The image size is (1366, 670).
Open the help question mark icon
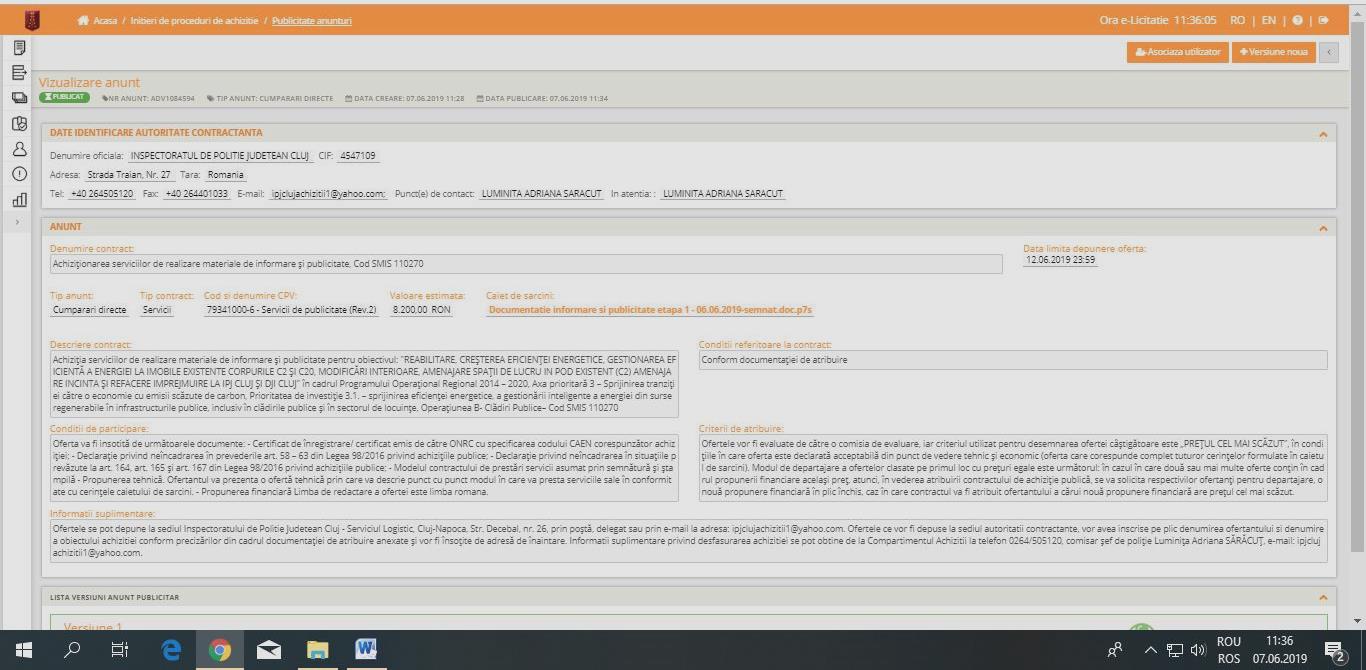tap(1298, 20)
